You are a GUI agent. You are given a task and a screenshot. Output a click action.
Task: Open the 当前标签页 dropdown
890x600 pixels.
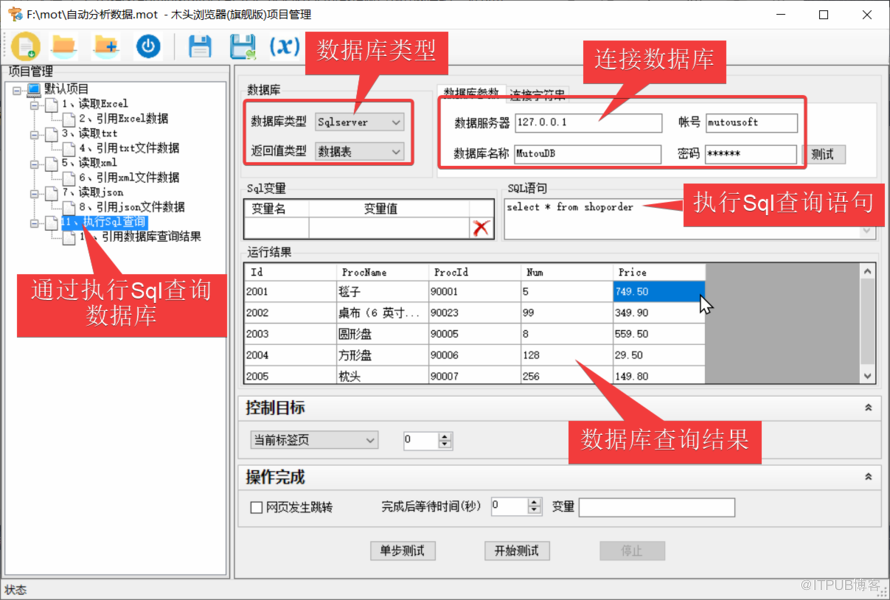pos(314,440)
